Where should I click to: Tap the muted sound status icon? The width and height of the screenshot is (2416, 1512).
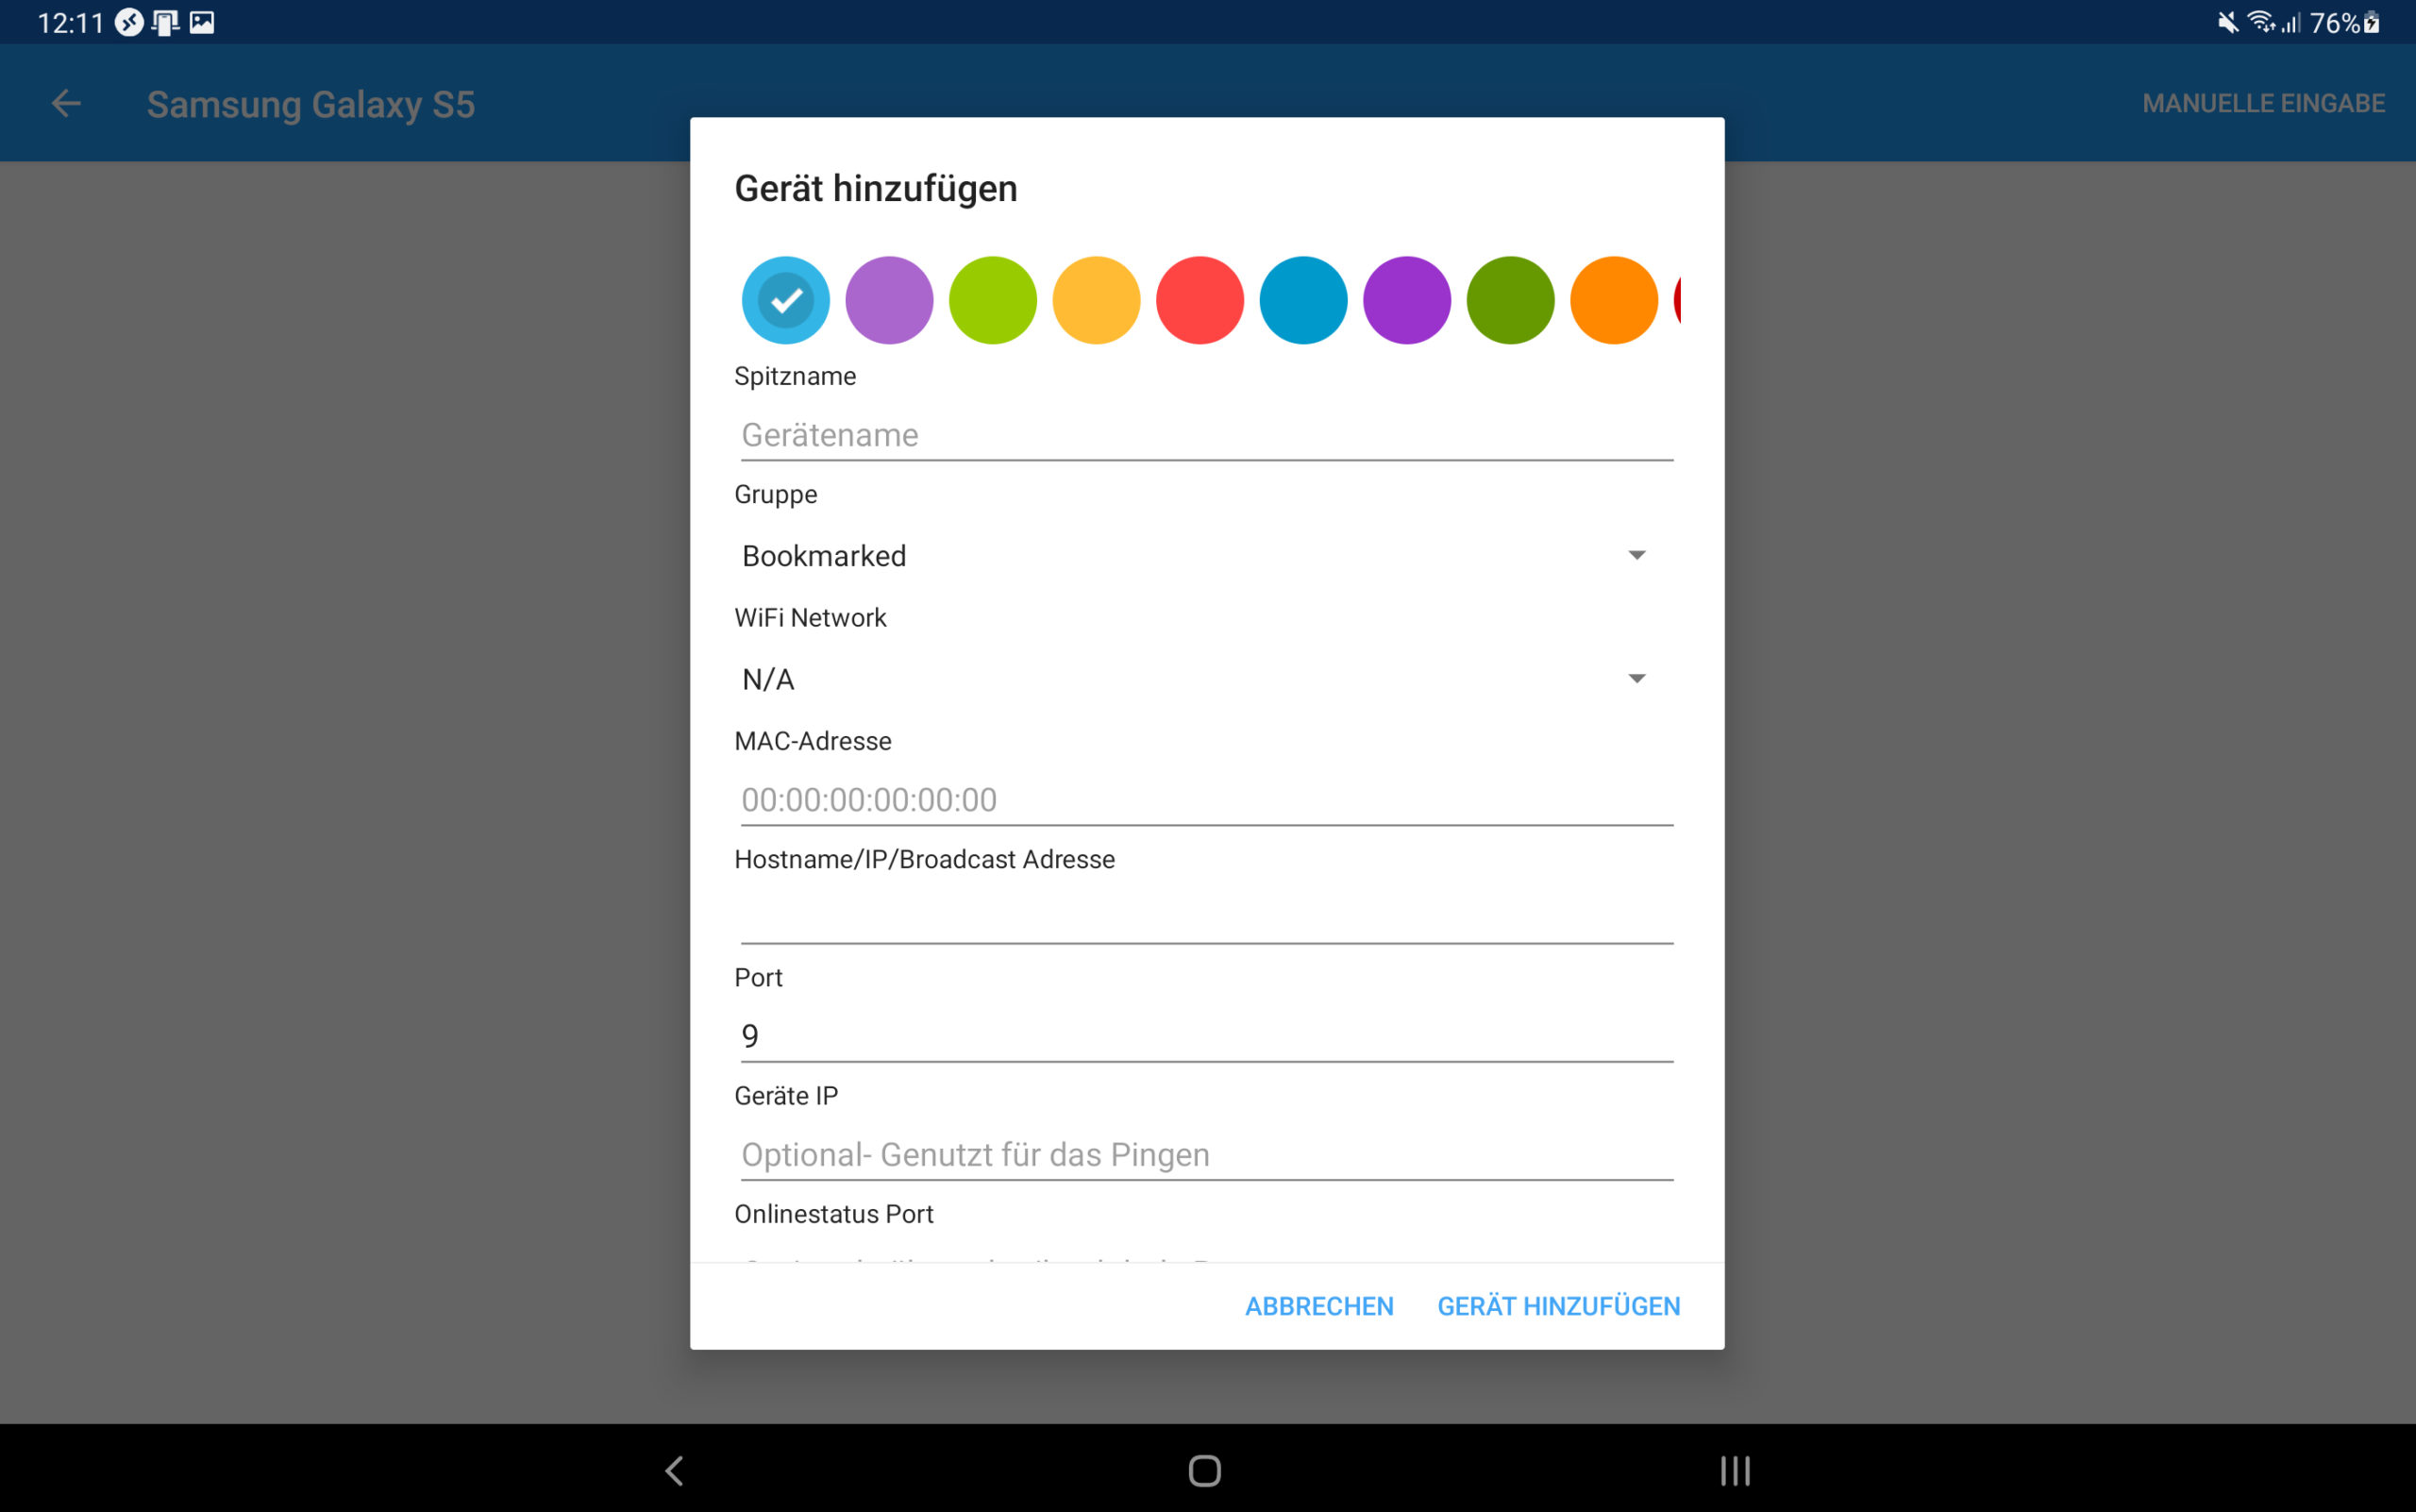coord(2227,22)
